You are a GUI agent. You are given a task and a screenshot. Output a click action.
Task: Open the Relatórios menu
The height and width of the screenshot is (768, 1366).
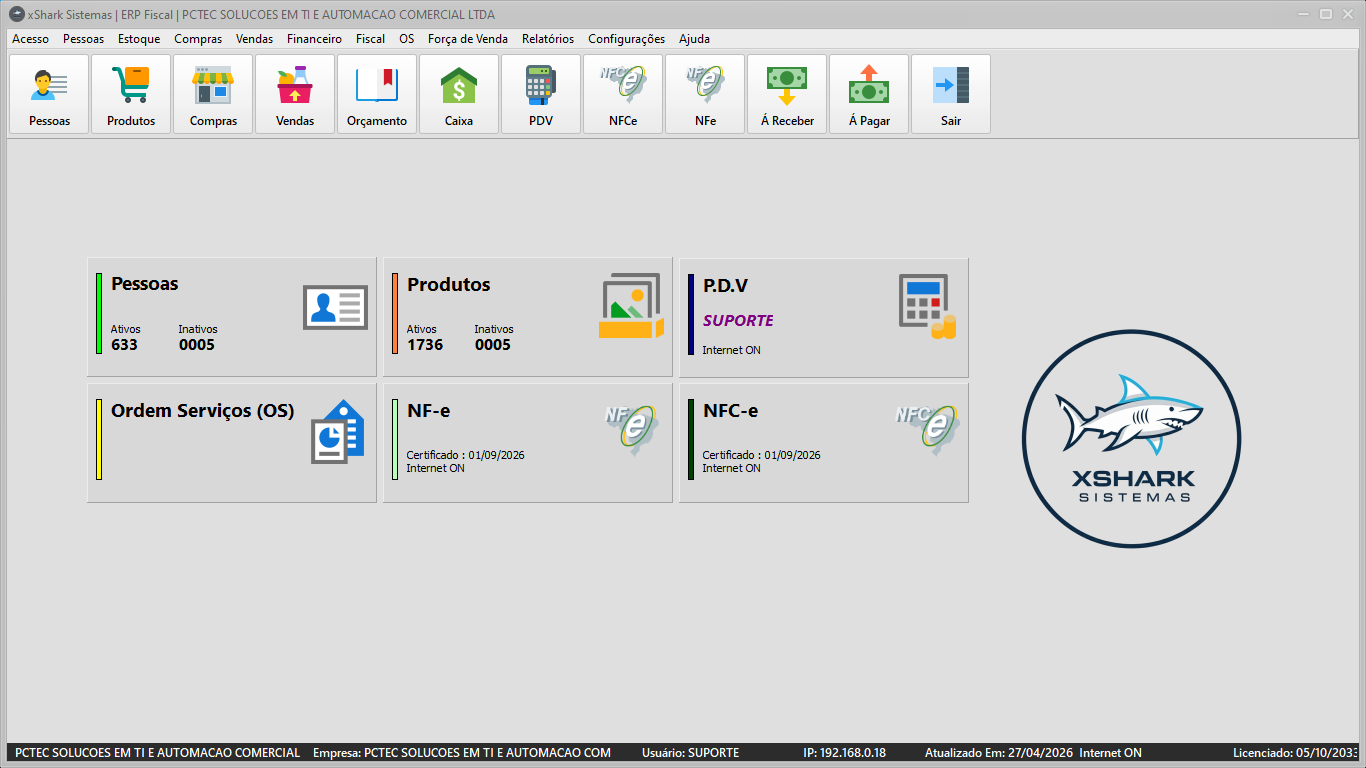click(x=548, y=39)
